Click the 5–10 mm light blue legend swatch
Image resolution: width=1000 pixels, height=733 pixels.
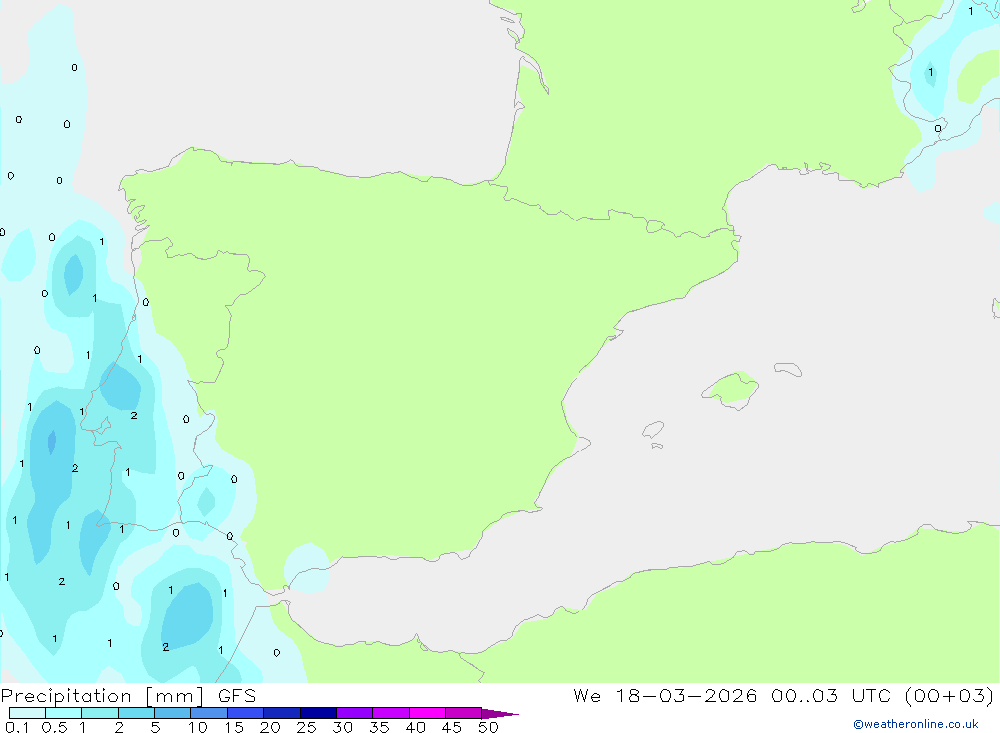(173, 713)
